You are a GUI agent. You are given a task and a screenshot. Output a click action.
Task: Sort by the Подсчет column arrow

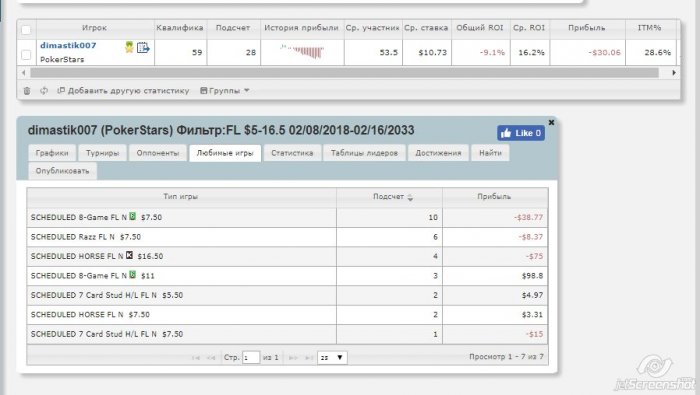pyautogui.click(x=410, y=197)
